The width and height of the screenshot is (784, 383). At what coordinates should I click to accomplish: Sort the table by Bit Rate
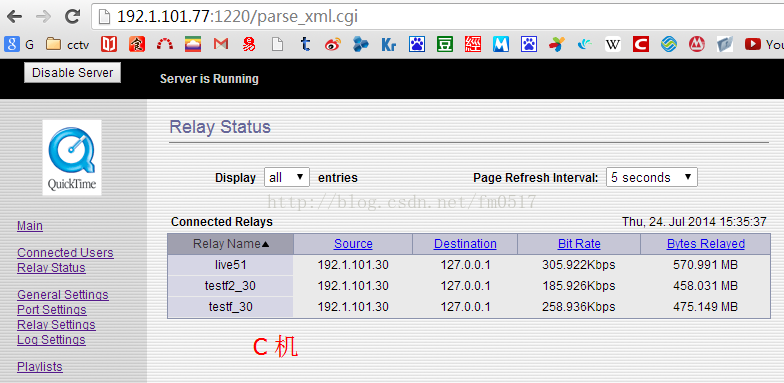[579, 244]
